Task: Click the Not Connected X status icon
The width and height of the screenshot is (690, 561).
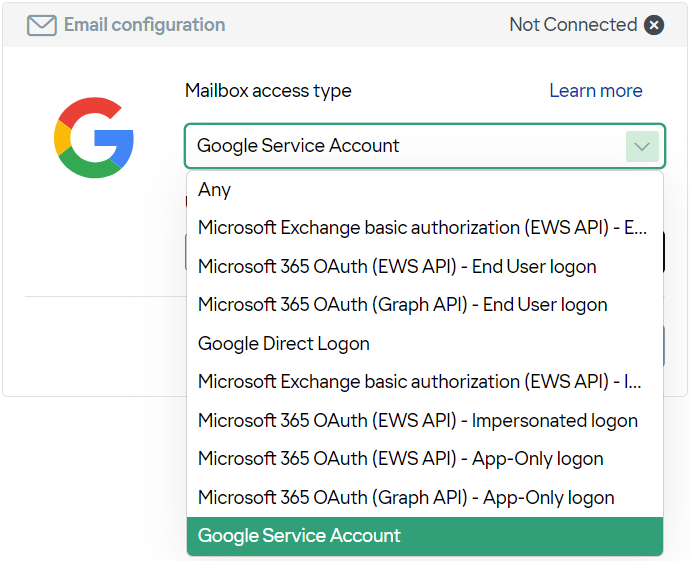Action: [654, 25]
